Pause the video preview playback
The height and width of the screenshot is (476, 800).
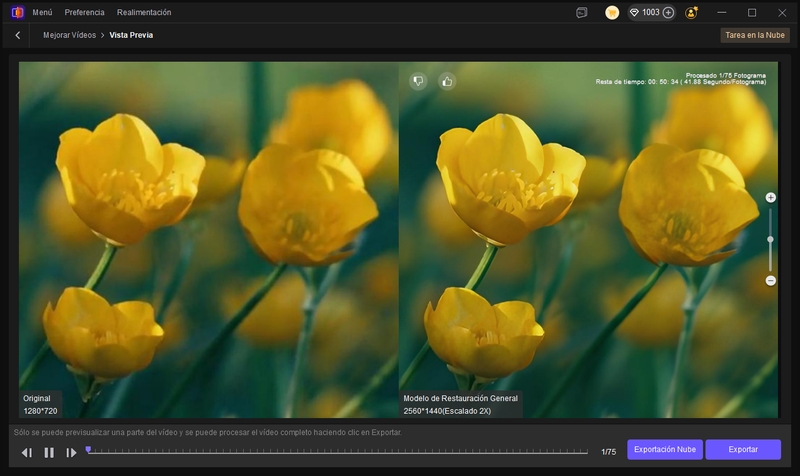pos(49,452)
